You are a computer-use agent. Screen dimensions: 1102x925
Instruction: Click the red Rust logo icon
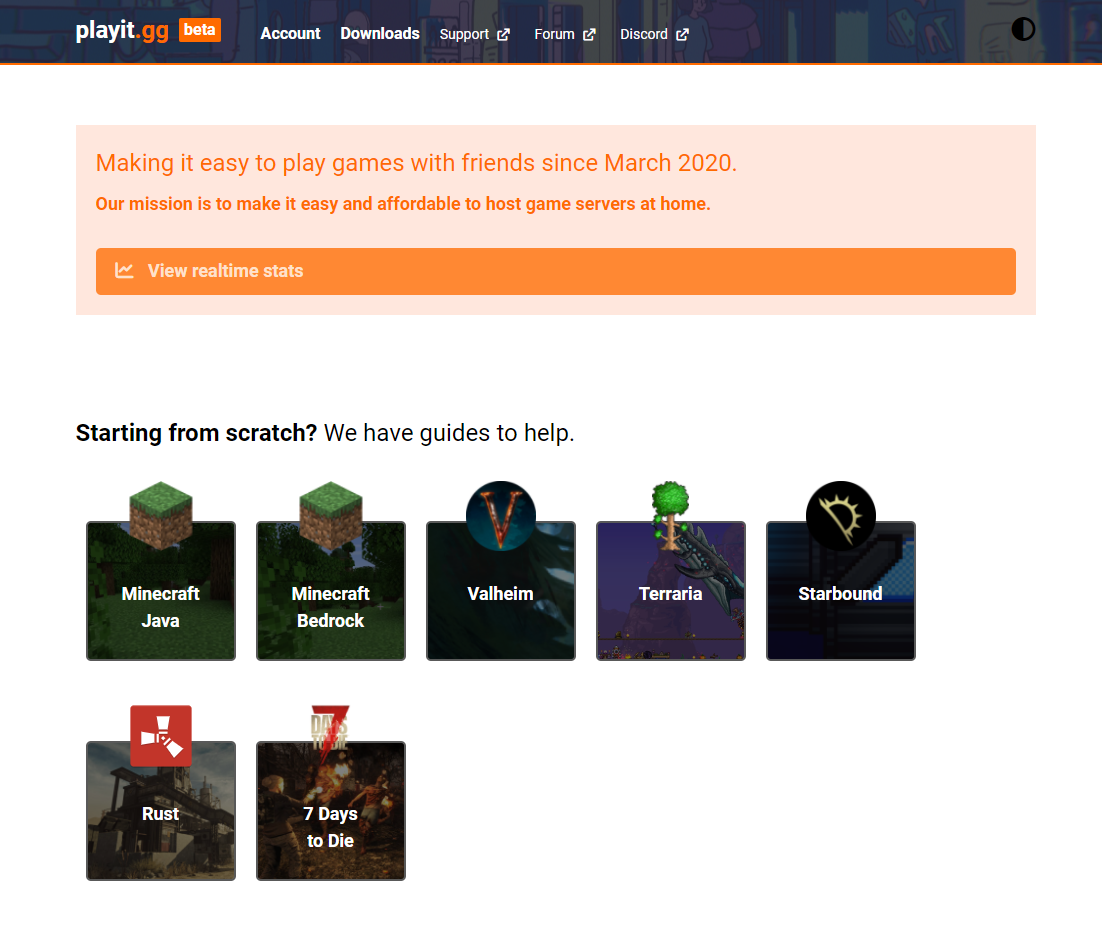point(161,736)
